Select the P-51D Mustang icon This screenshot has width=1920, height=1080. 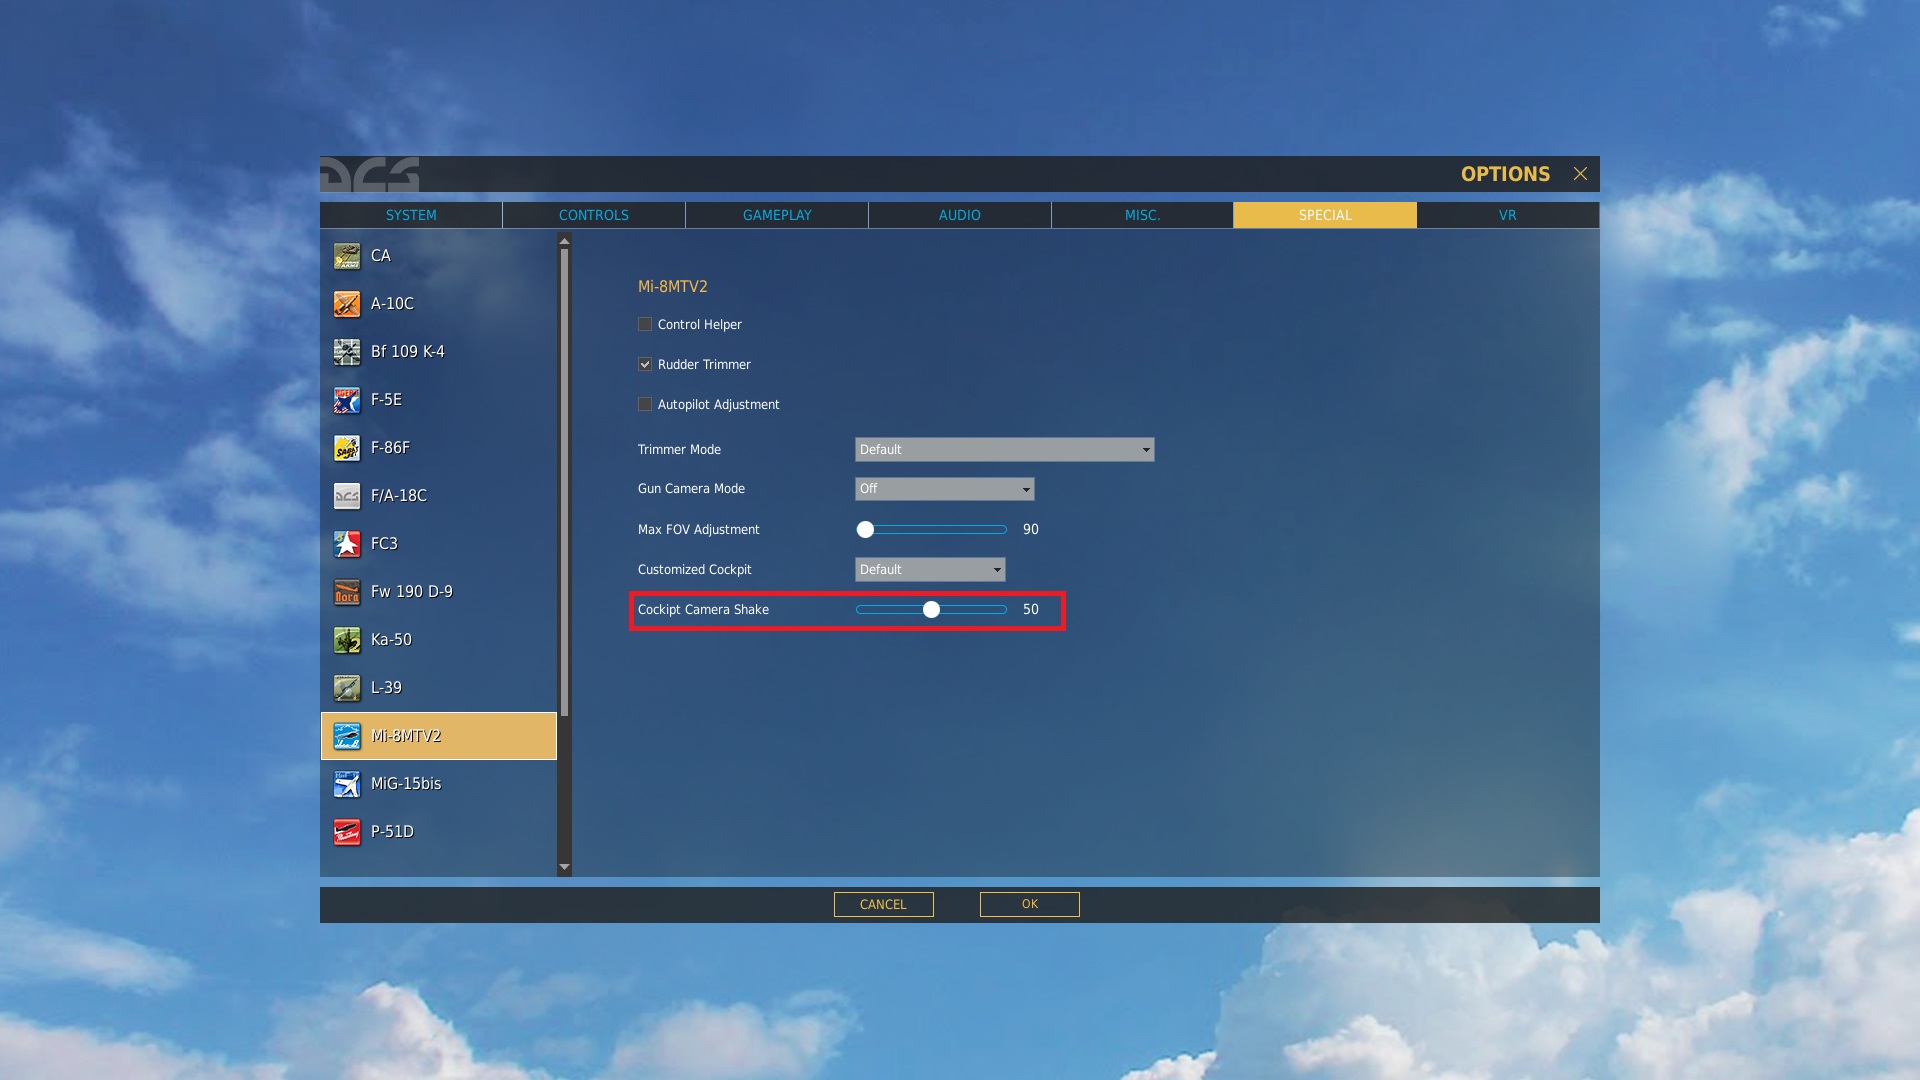[x=347, y=832]
